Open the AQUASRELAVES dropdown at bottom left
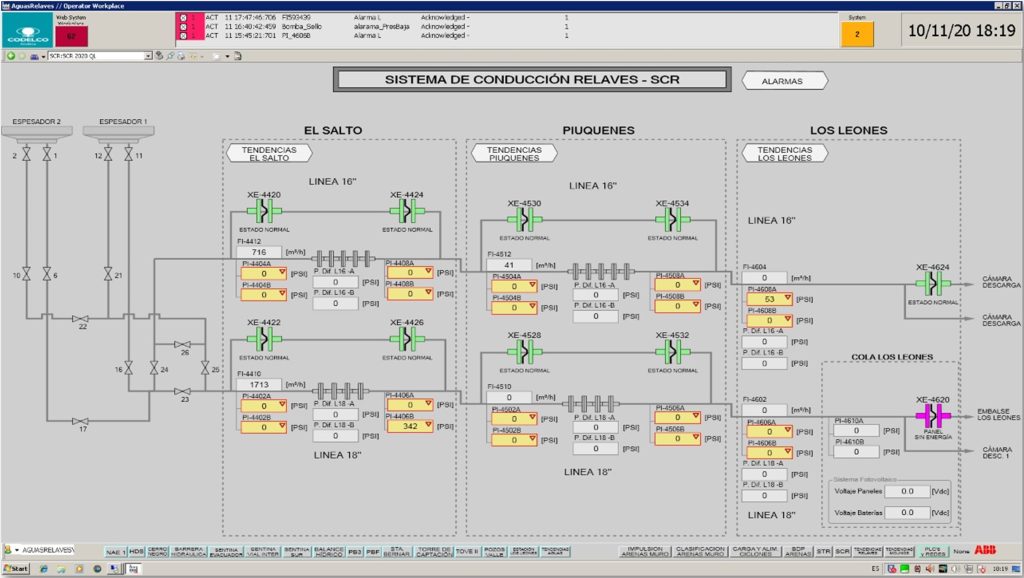Screen dimensions: 1024x578 [x=17, y=550]
